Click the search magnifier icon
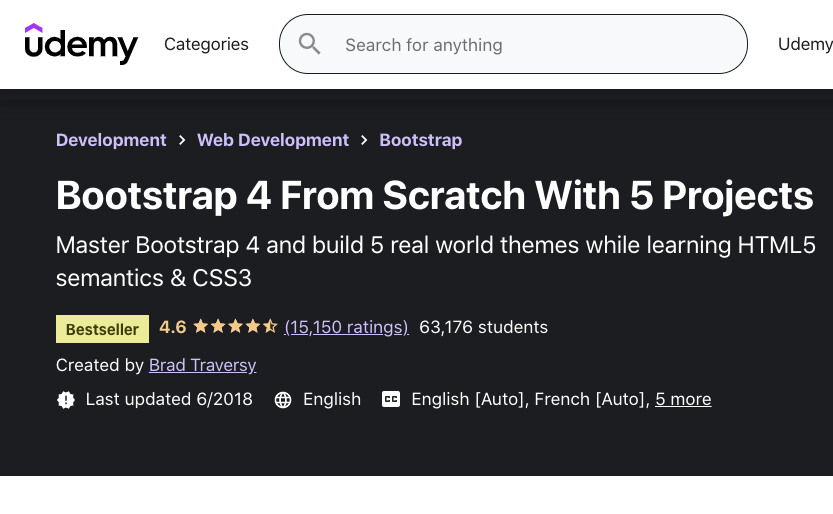Screen dimensions: 833x514 310,44
